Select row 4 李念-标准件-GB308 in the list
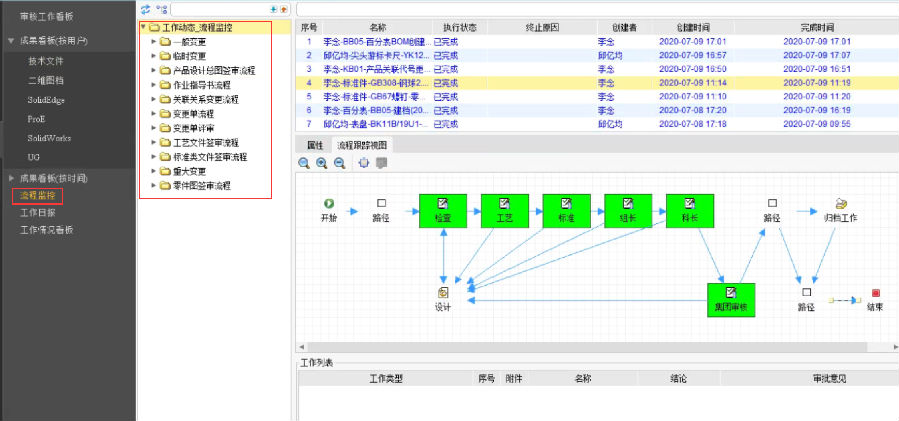Viewport: 899px width, 421px height. [400, 83]
